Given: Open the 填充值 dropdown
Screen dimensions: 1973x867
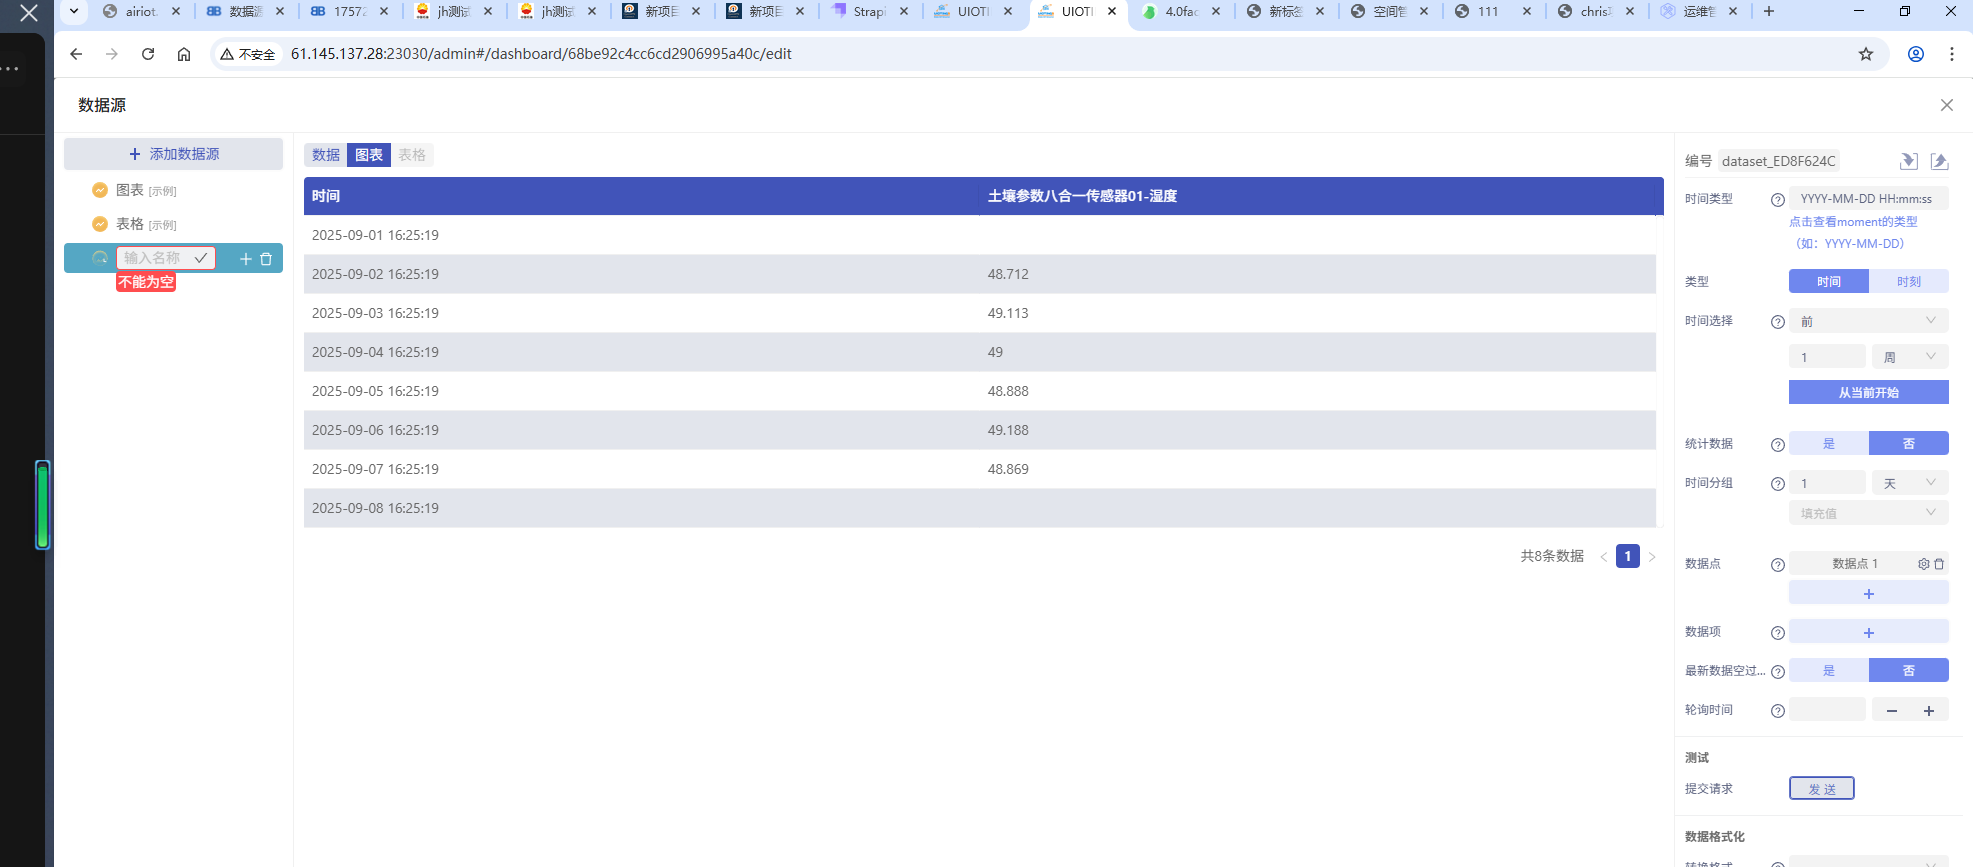Looking at the screenshot, I should point(1868,513).
